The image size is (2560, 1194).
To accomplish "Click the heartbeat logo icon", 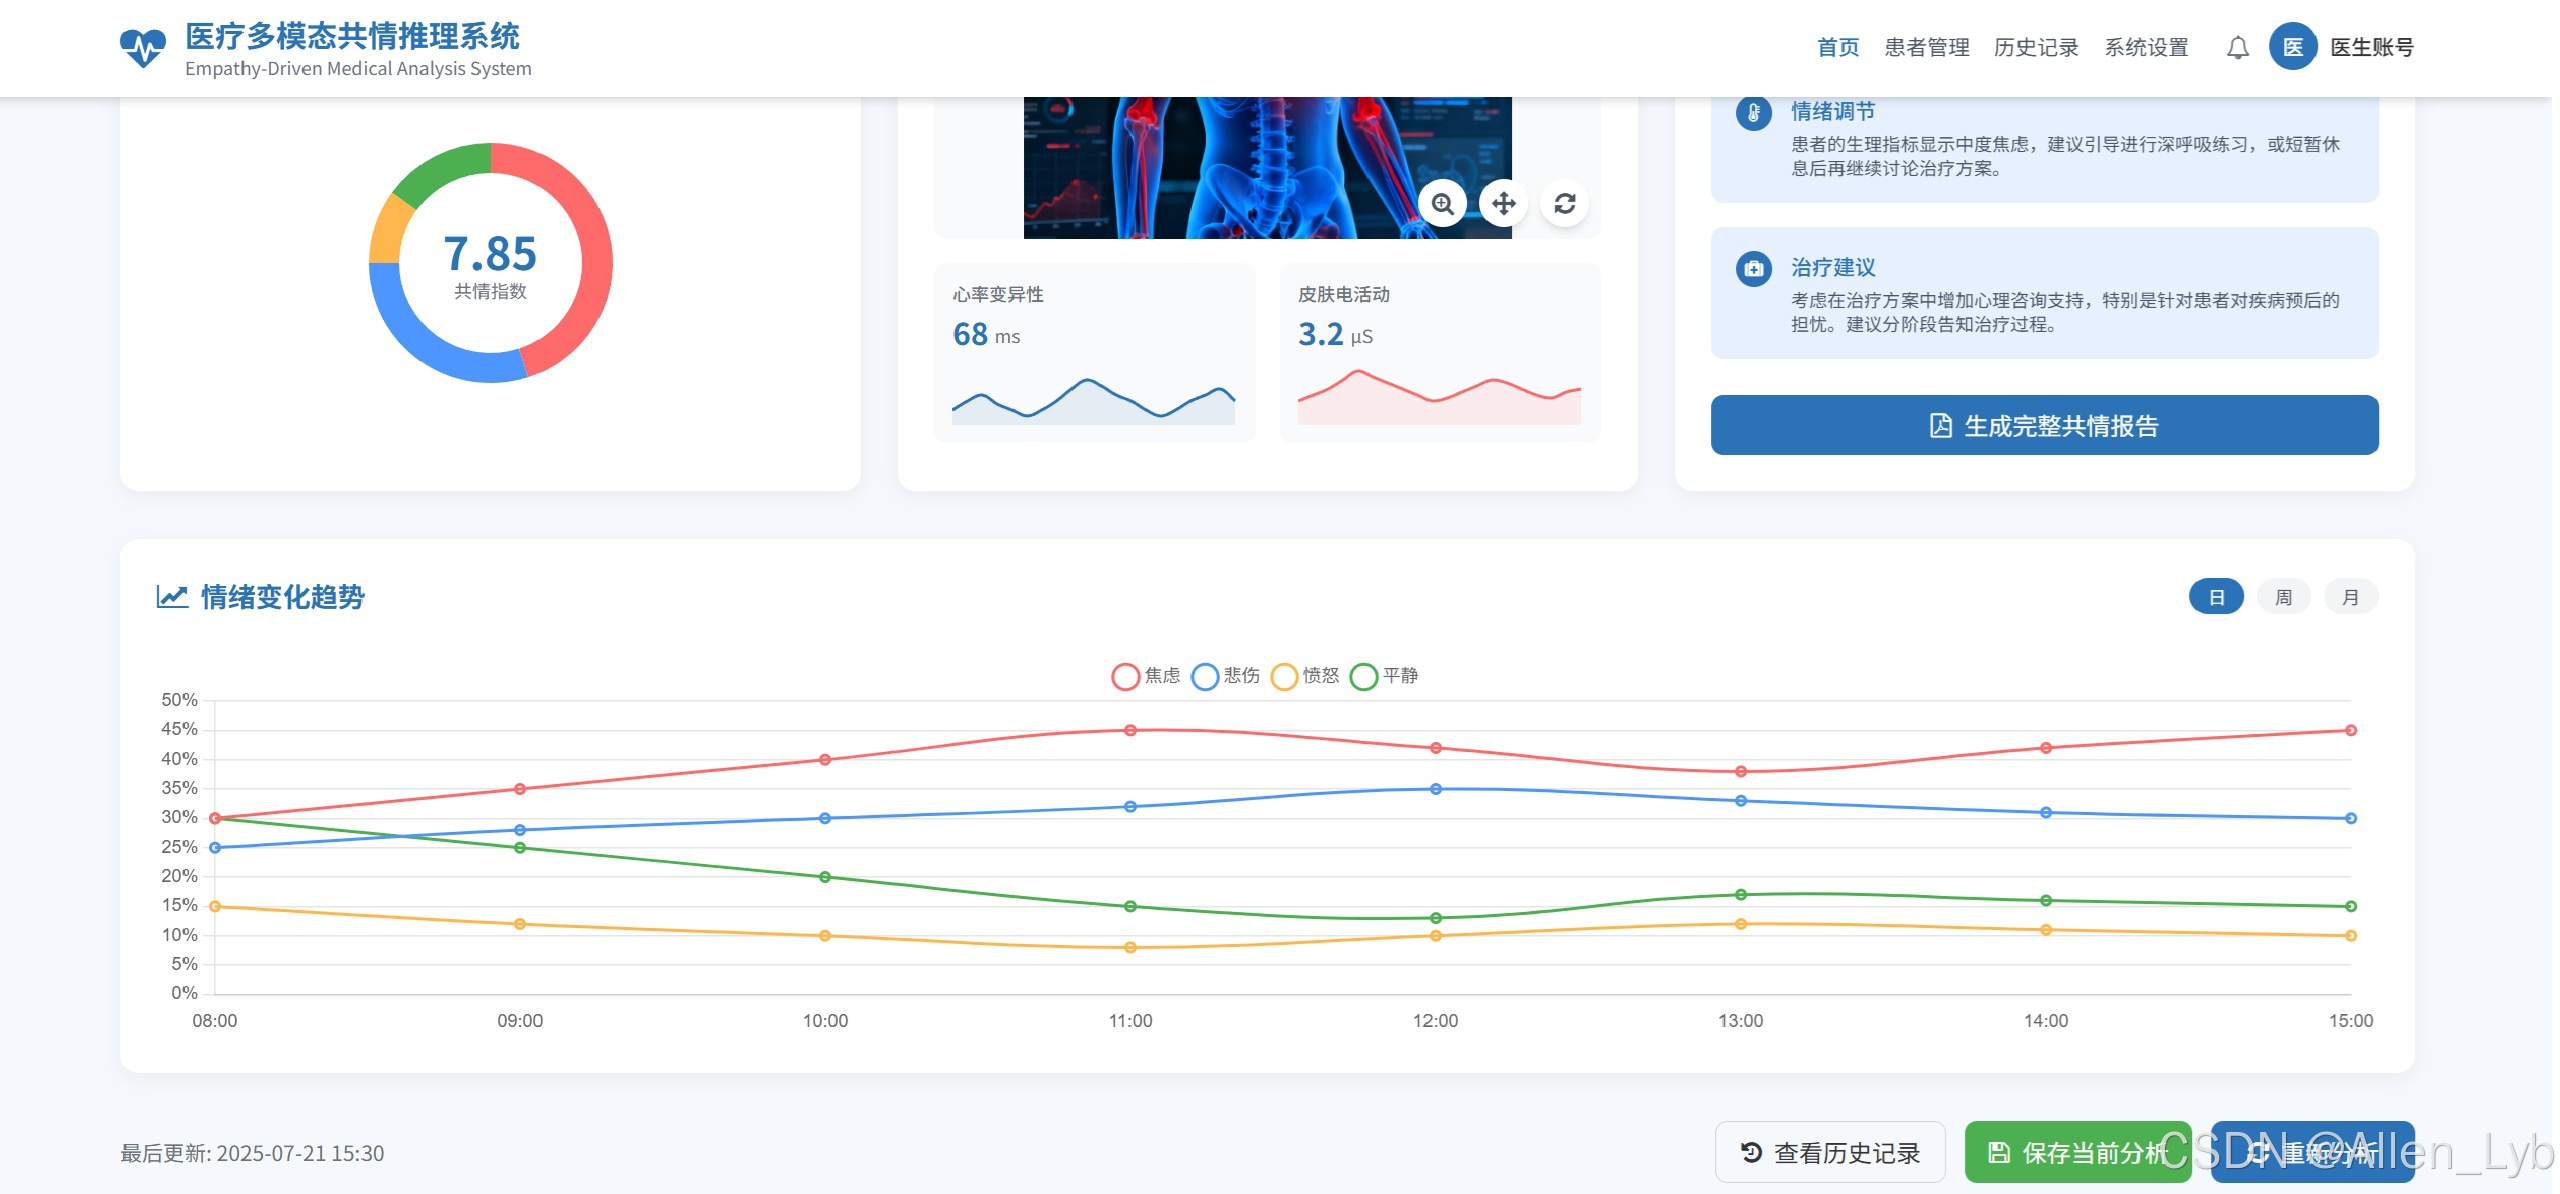I will point(142,47).
